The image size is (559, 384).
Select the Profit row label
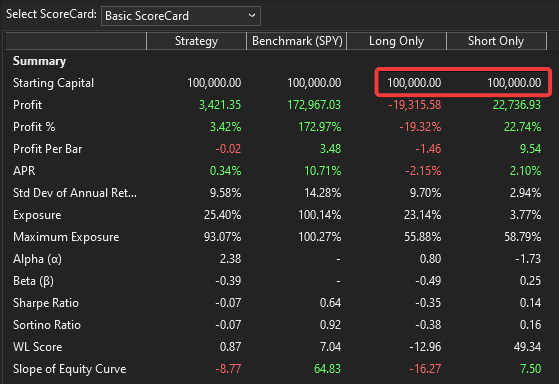(27, 105)
